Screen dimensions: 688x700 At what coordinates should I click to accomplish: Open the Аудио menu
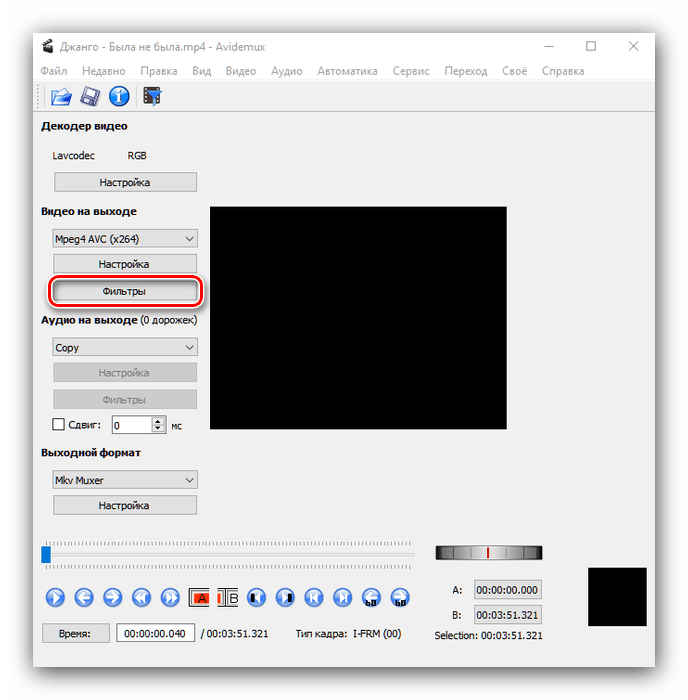tap(287, 71)
